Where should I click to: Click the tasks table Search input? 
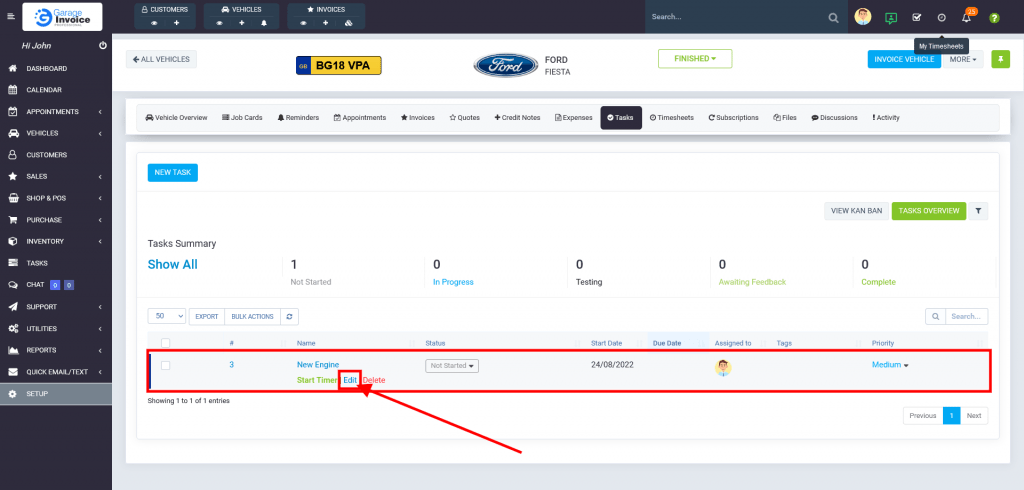(x=967, y=316)
